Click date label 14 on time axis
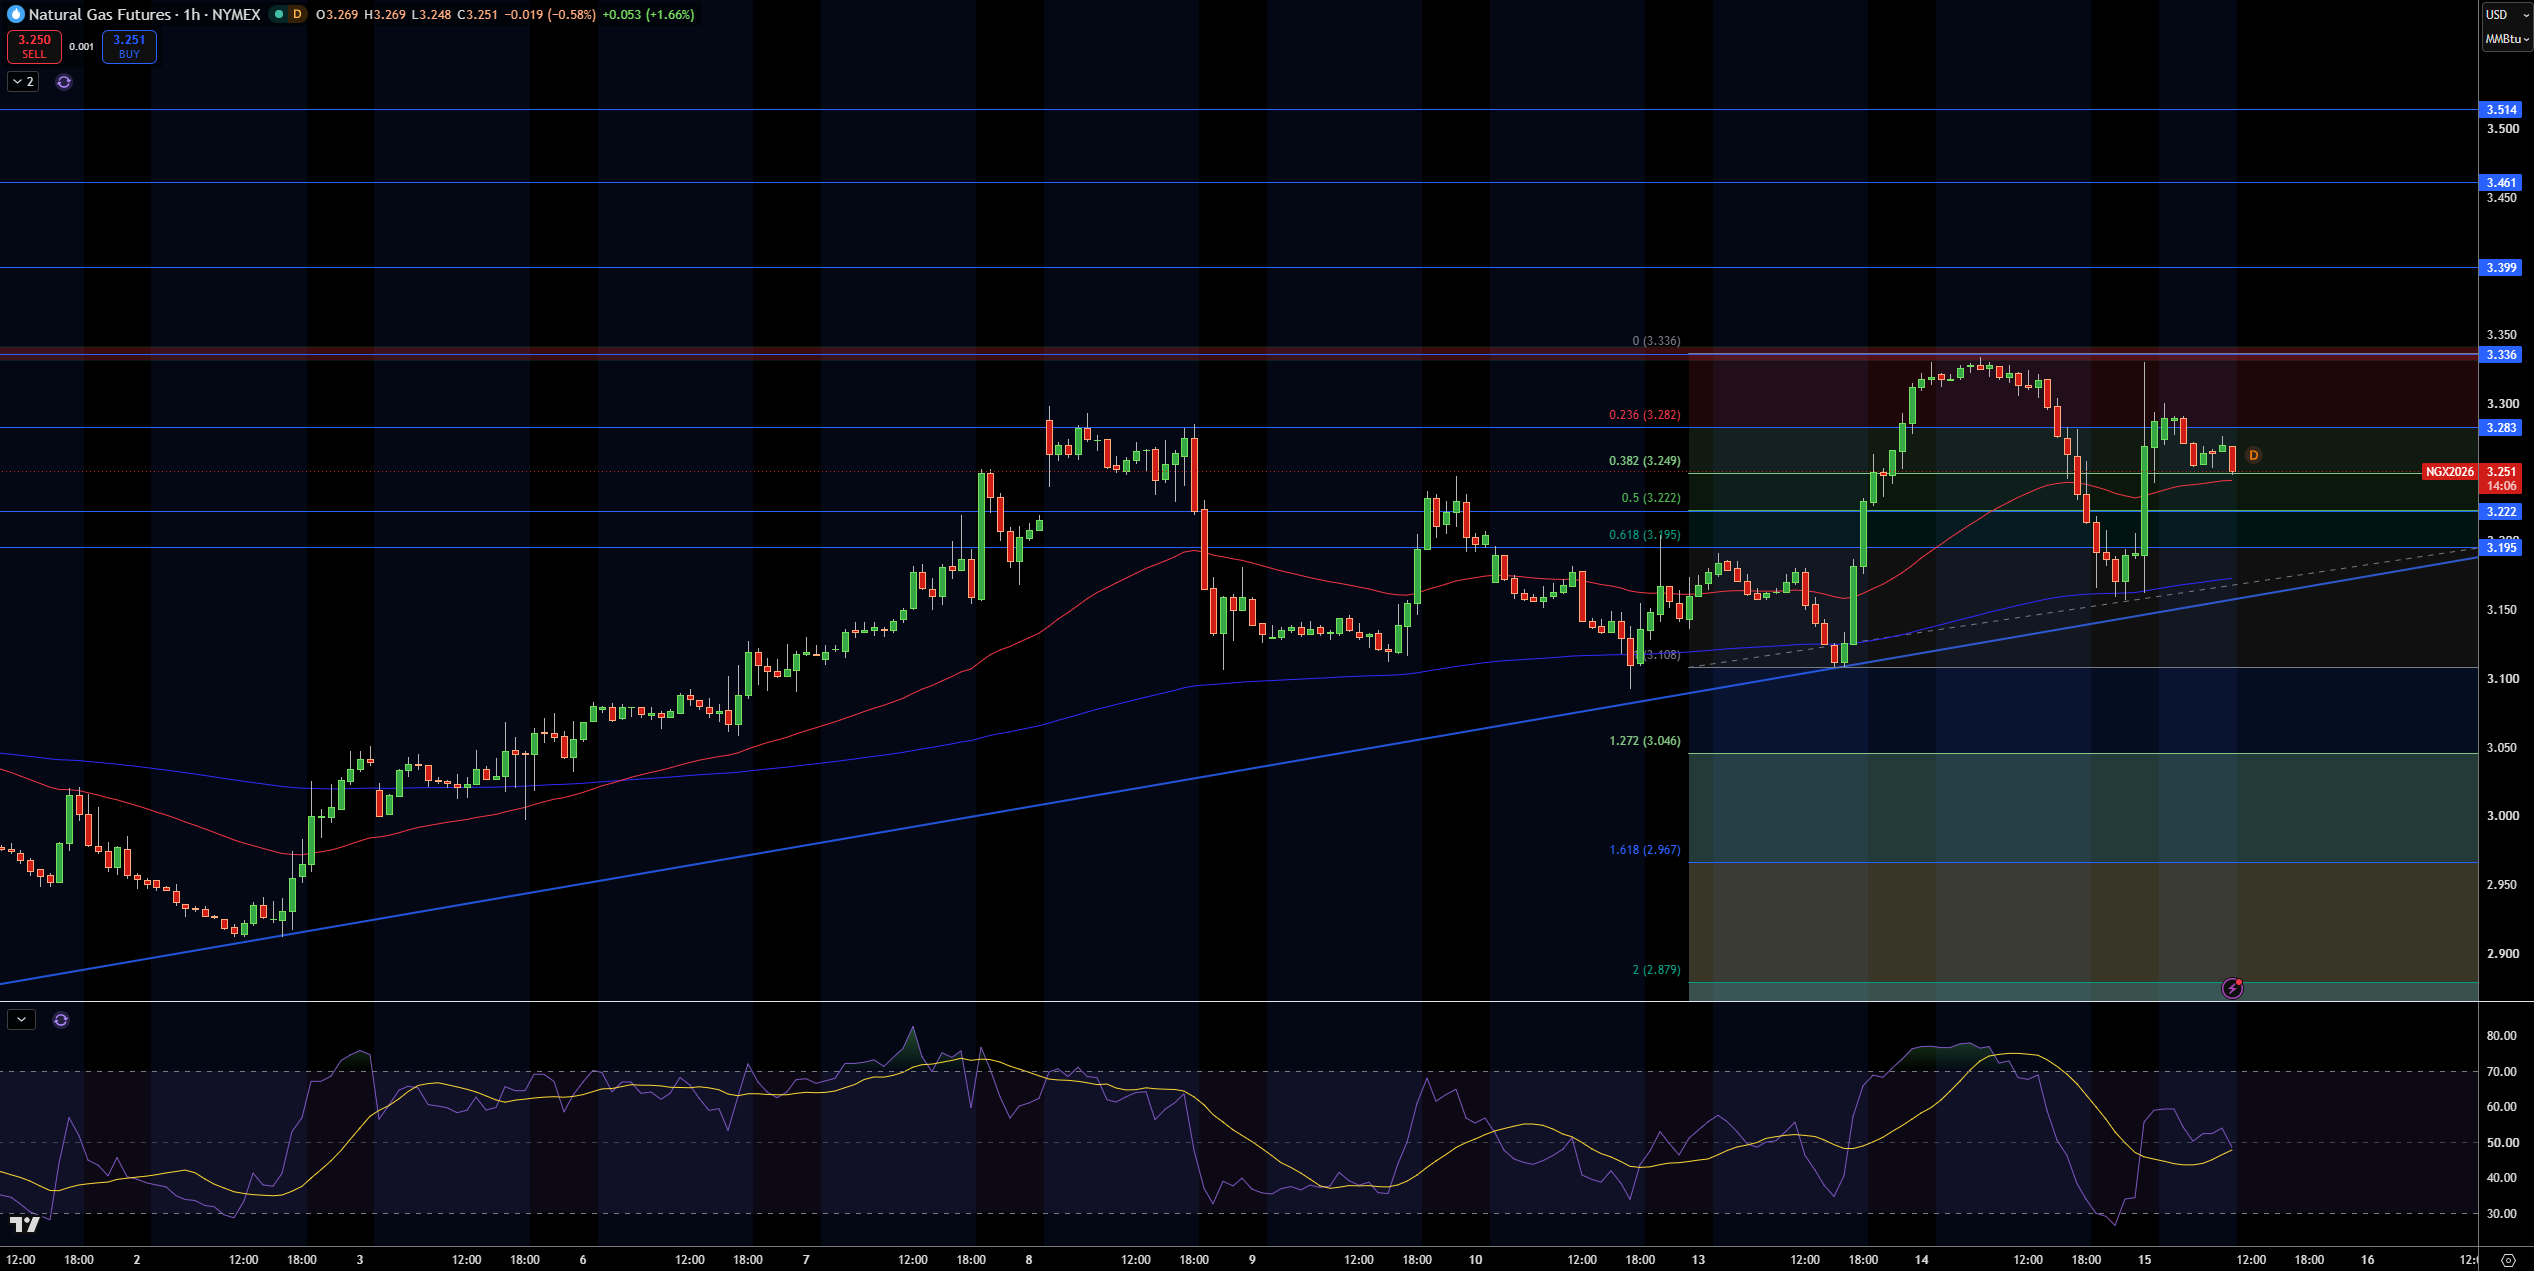This screenshot has width=2534, height=1271. [1921, 1260]
